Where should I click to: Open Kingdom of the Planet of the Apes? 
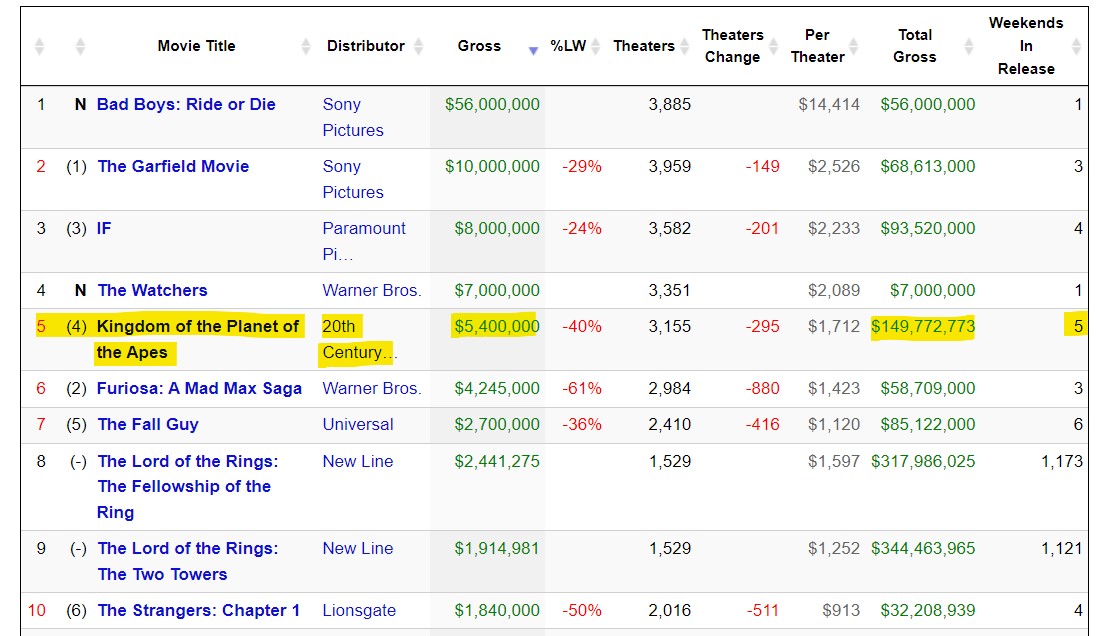pyautogui.click(x=197, y=327)
